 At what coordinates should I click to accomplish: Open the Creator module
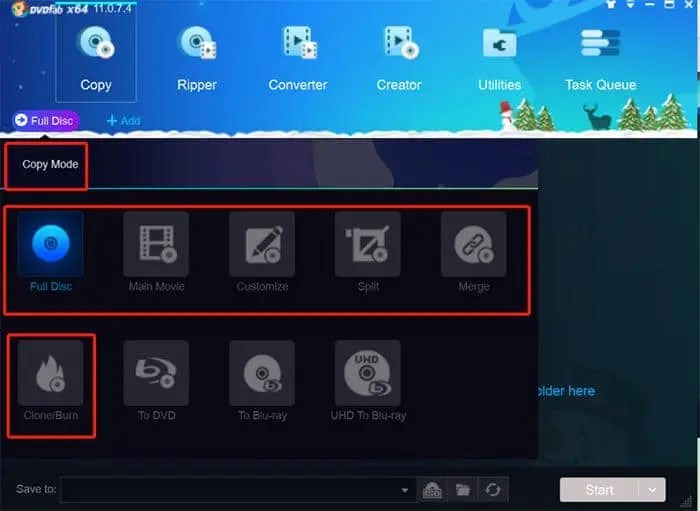click(x=399, y=58)
